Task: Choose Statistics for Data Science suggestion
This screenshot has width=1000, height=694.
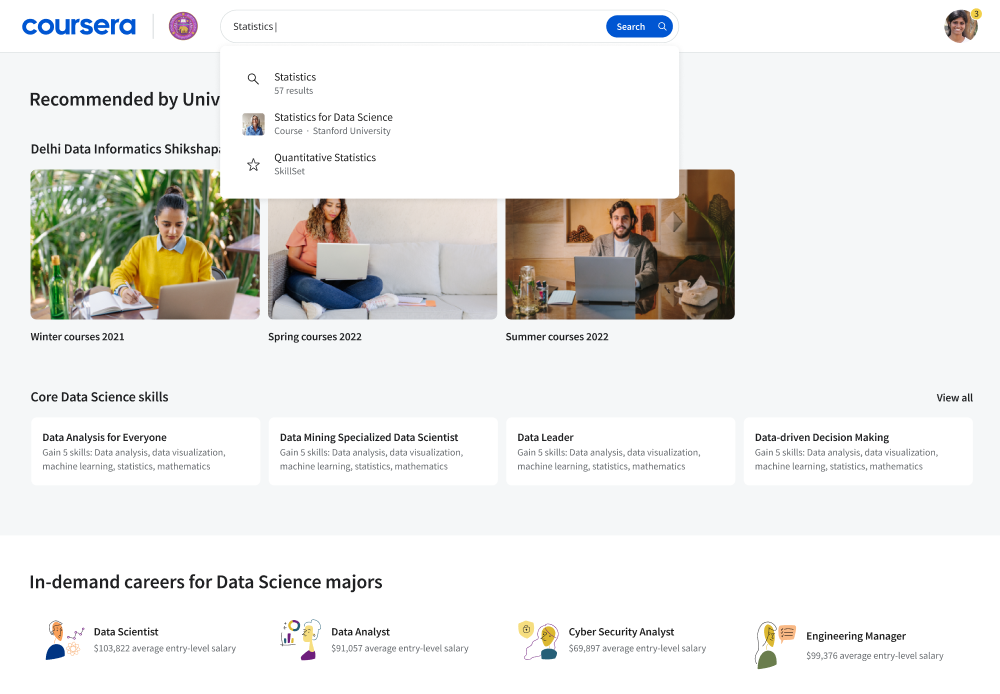Action: pos(449,124)
